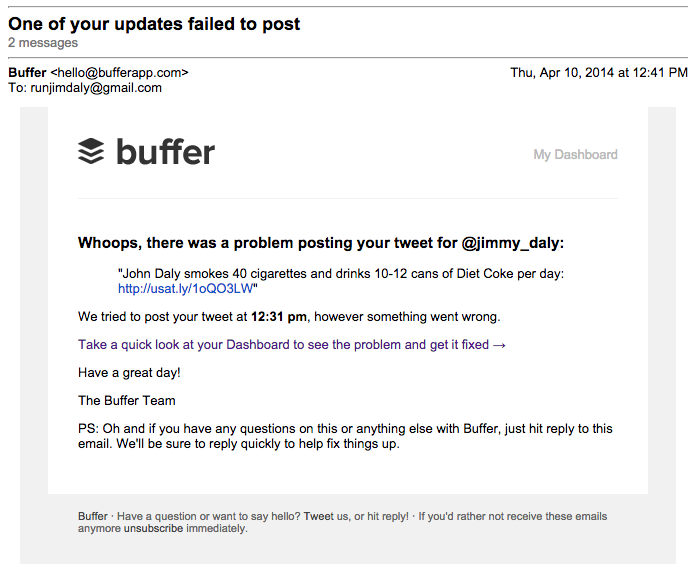Click the PS paragraph about replying
696x567 pixels.
[x=346, y=436]
